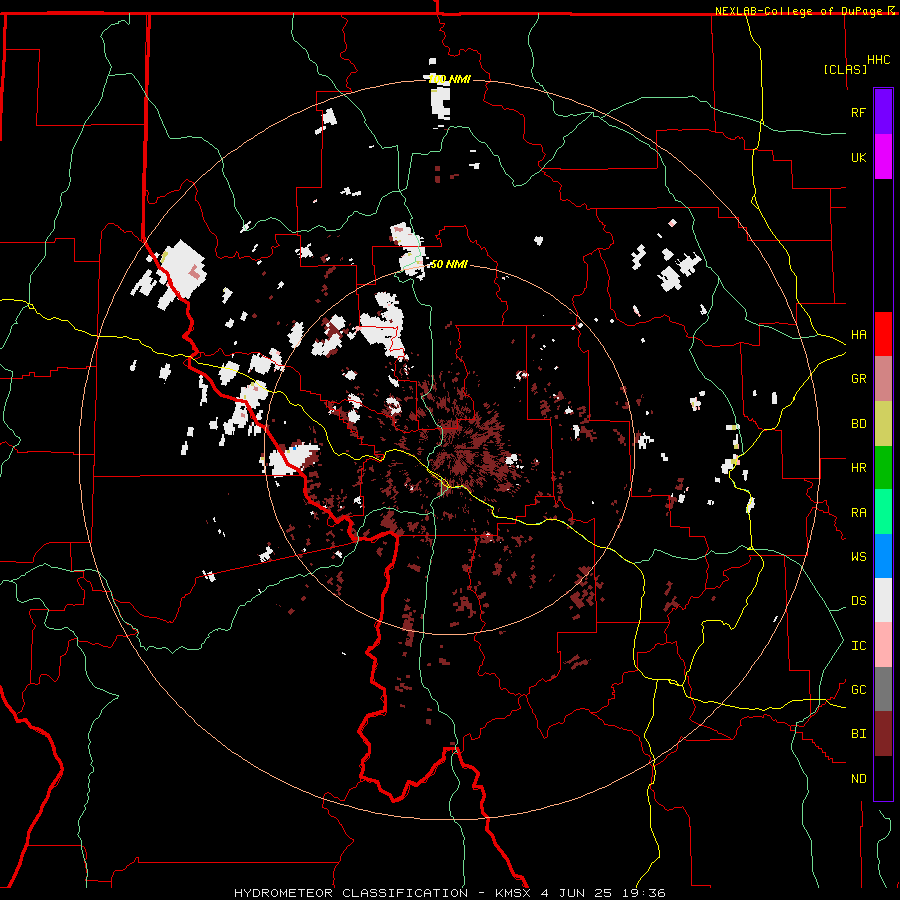Select the GC gray legend swatch

(883, 689)
